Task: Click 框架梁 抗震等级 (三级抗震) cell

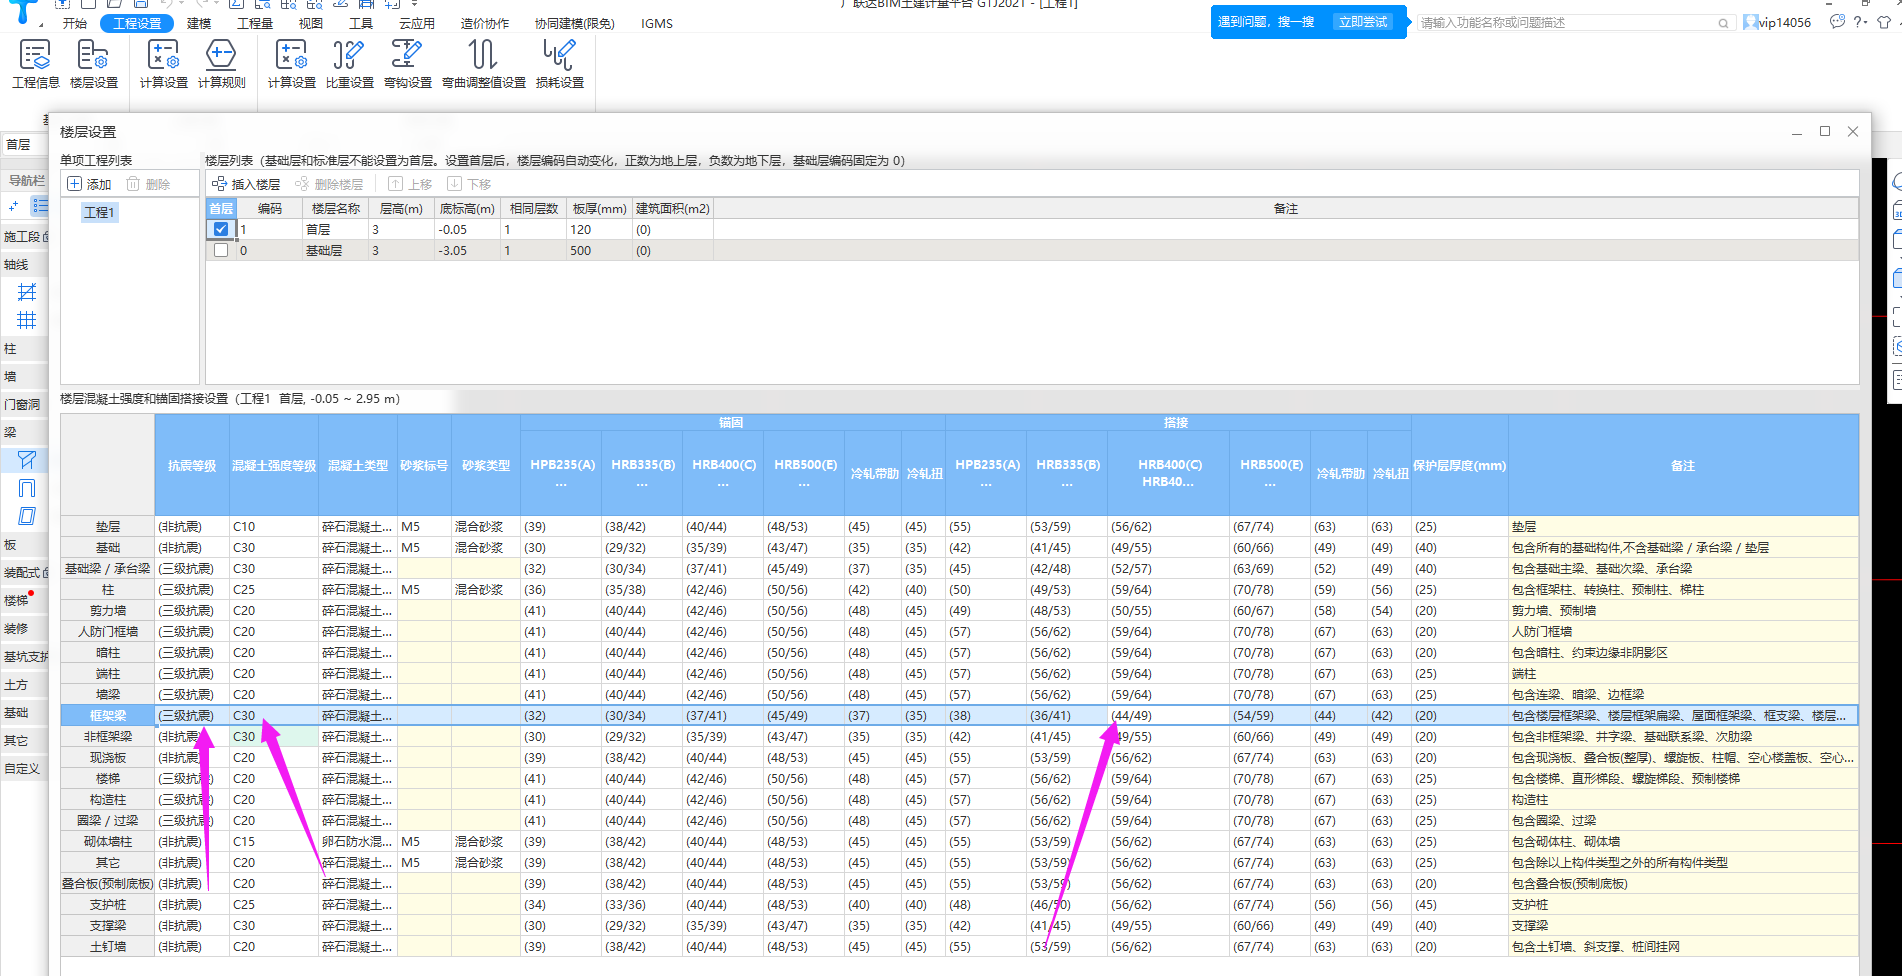Action: point(192,715)
